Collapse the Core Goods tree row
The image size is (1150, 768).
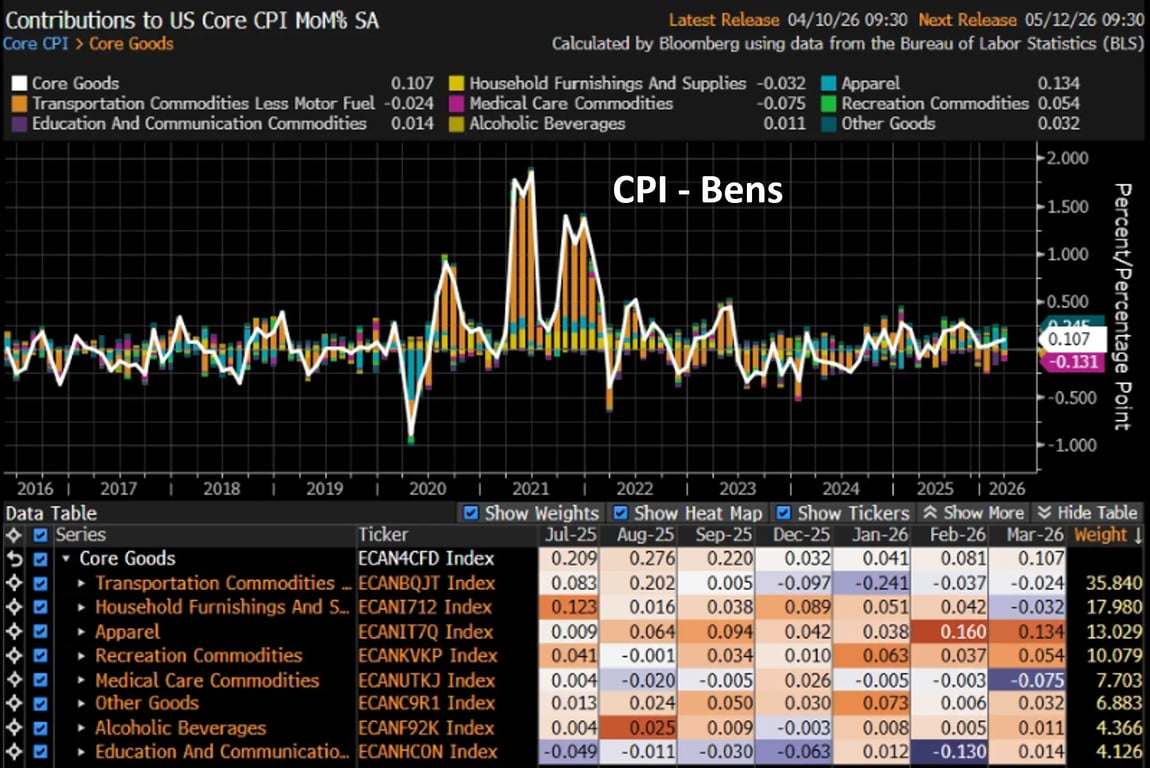pyautogui.click(x=66, y=559)
